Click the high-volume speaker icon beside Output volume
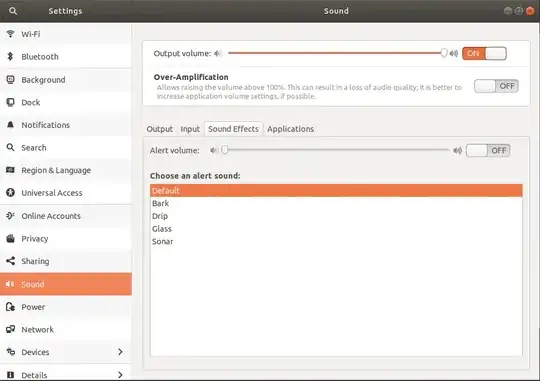540x381 pixels. click(454, 53)
